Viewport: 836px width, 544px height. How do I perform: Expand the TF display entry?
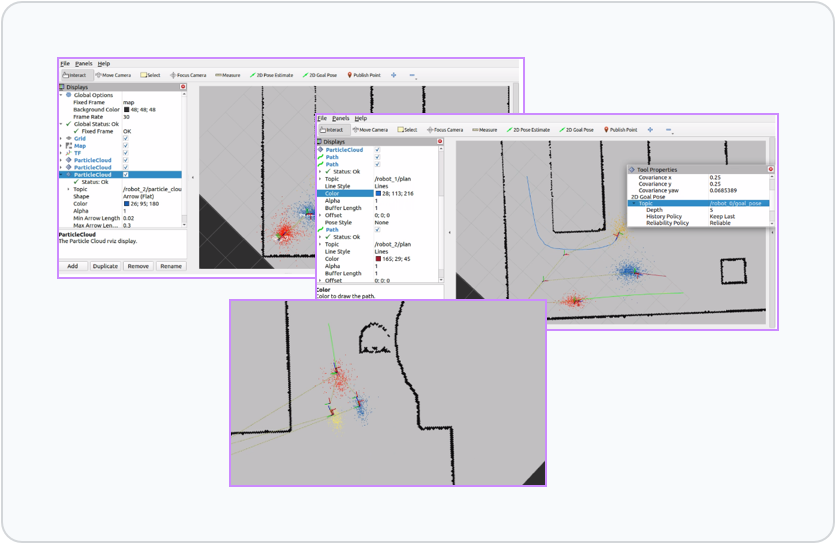61,152
